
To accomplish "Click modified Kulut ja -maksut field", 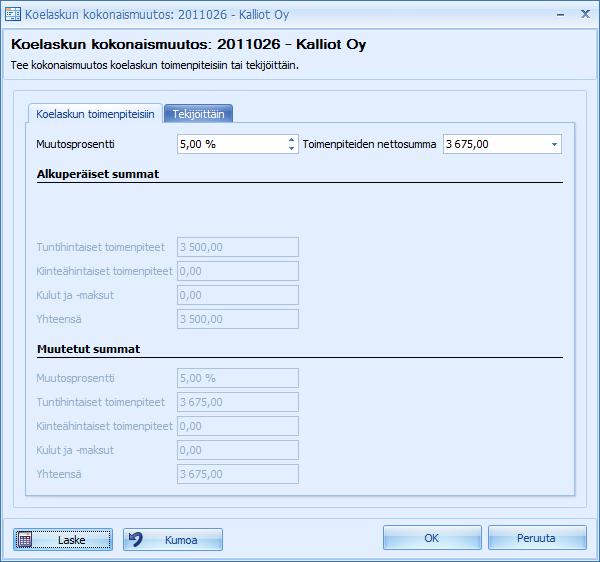I will pos(238,450).
